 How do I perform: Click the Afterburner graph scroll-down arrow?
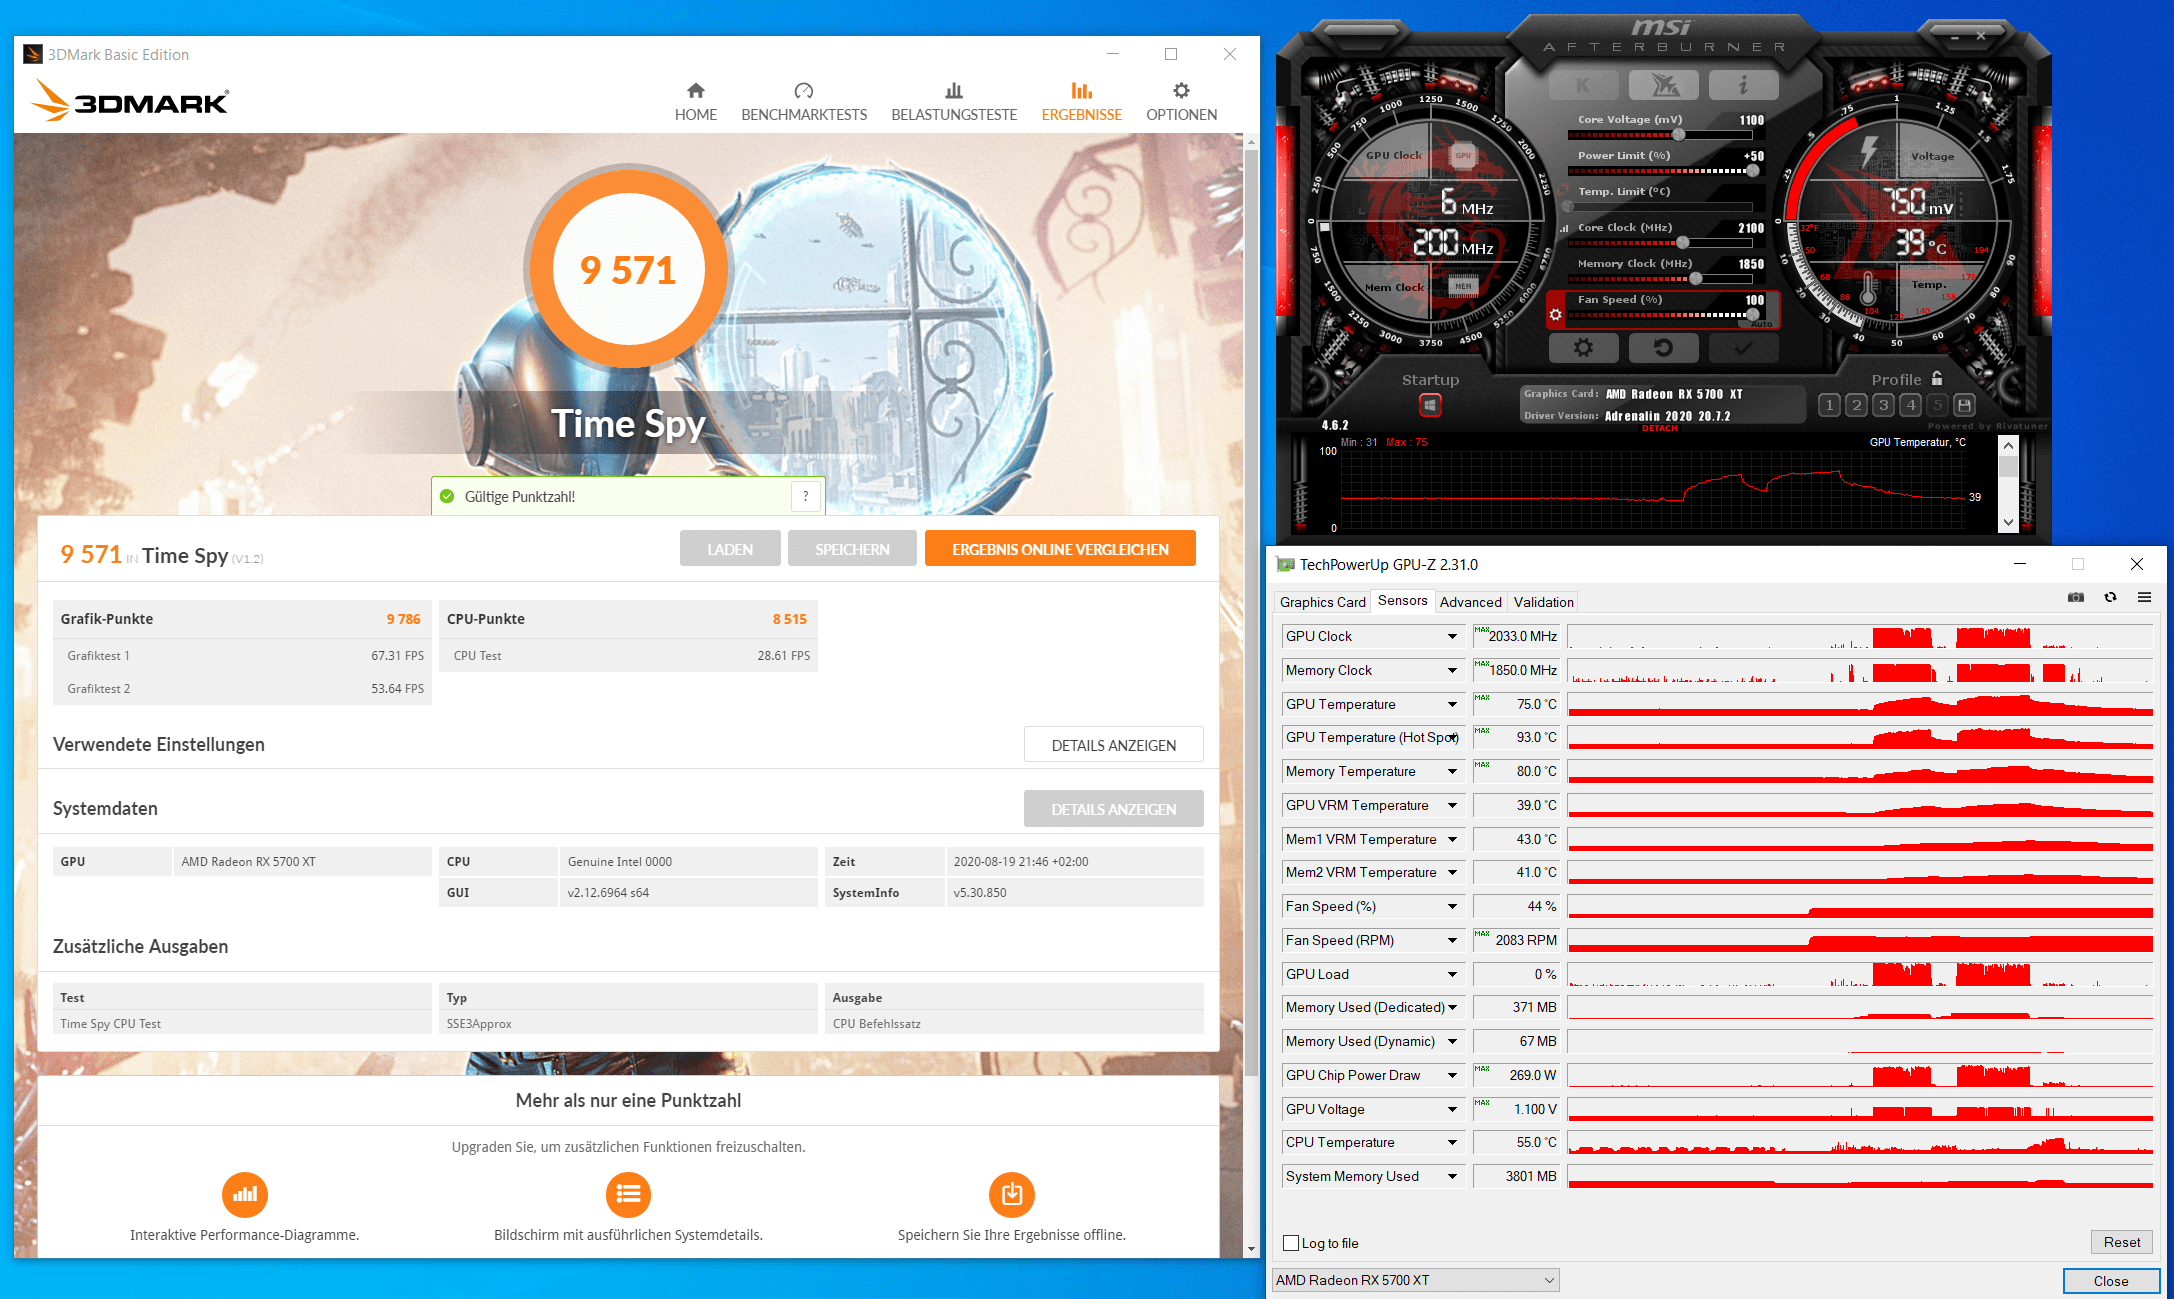pyautogui.click(x=2008, y=522)
